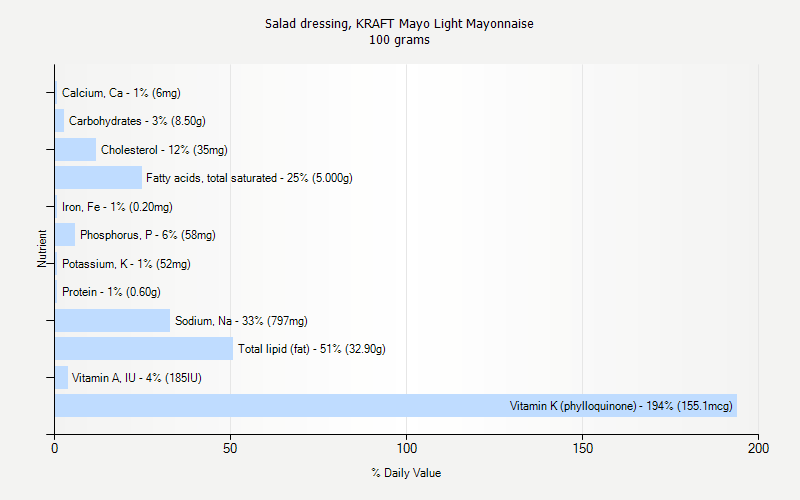The image size is (800, 500).
Task: Click the 'Protein - 1% (0.60g)' label
Action: [x=111, y=292]
